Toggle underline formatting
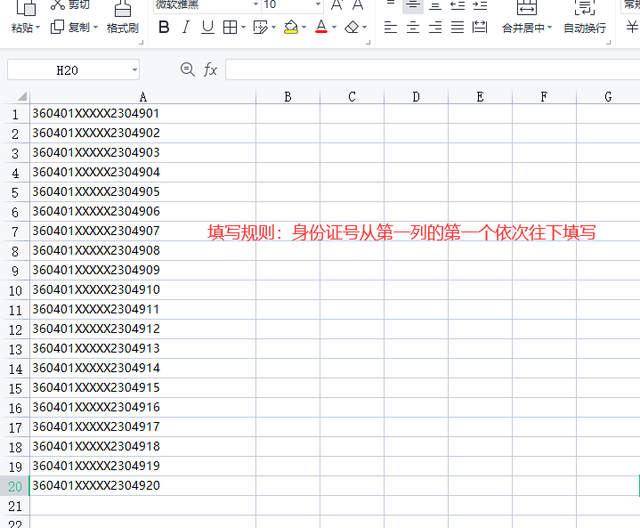 pyautogui.click(x=207, y=27)
